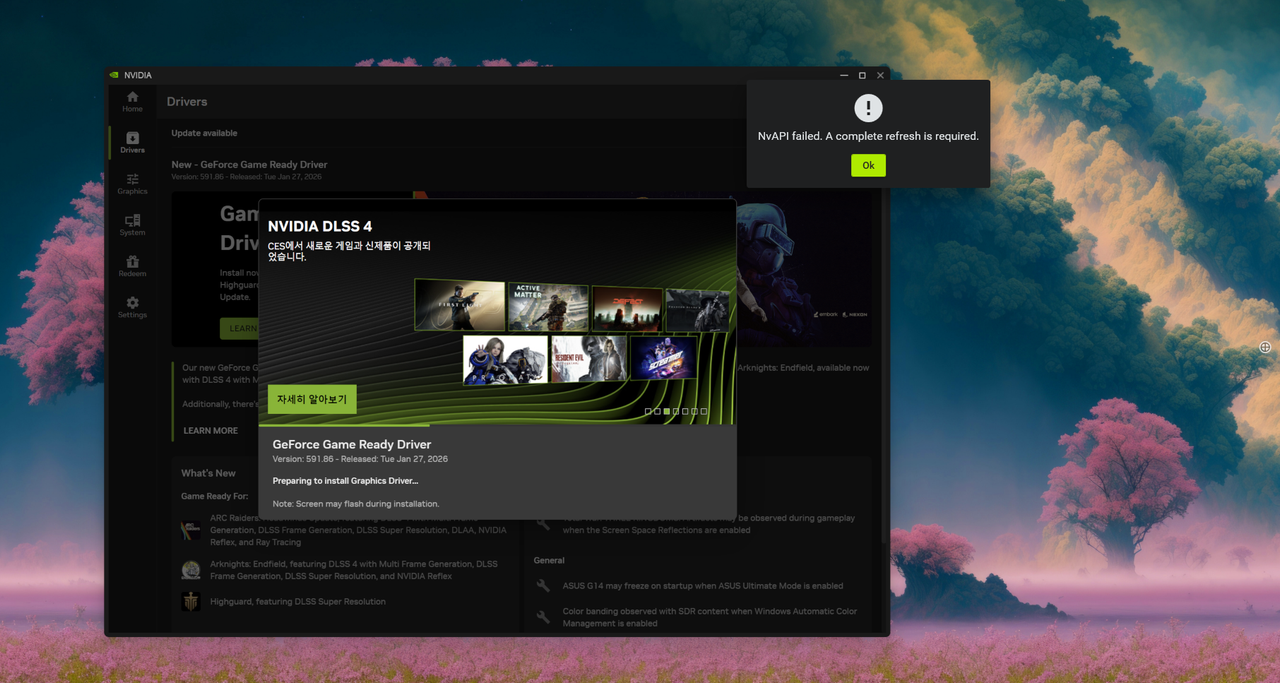Click the partly hidden green LEARN button on the banner
This screenshot has width=1280, height=683.
coord(239,328)
